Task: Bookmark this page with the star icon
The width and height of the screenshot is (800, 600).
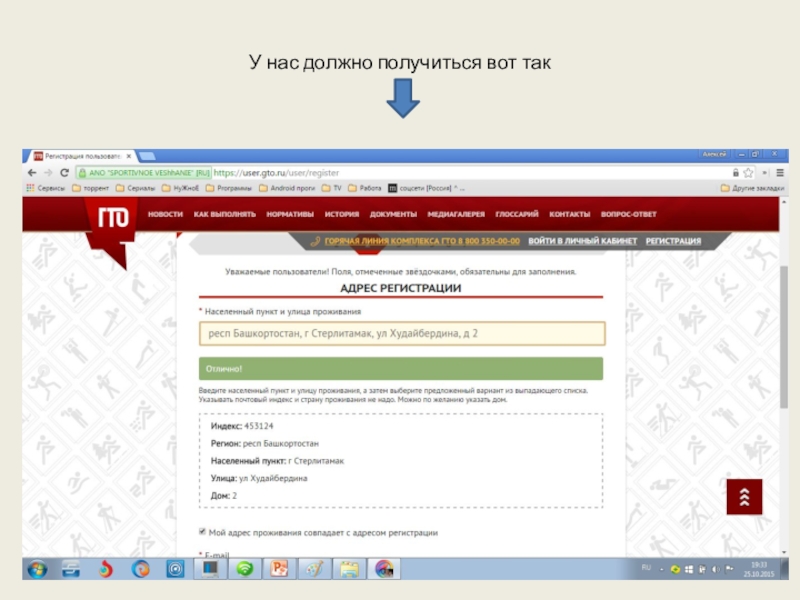Action: (x=748, y=173)
